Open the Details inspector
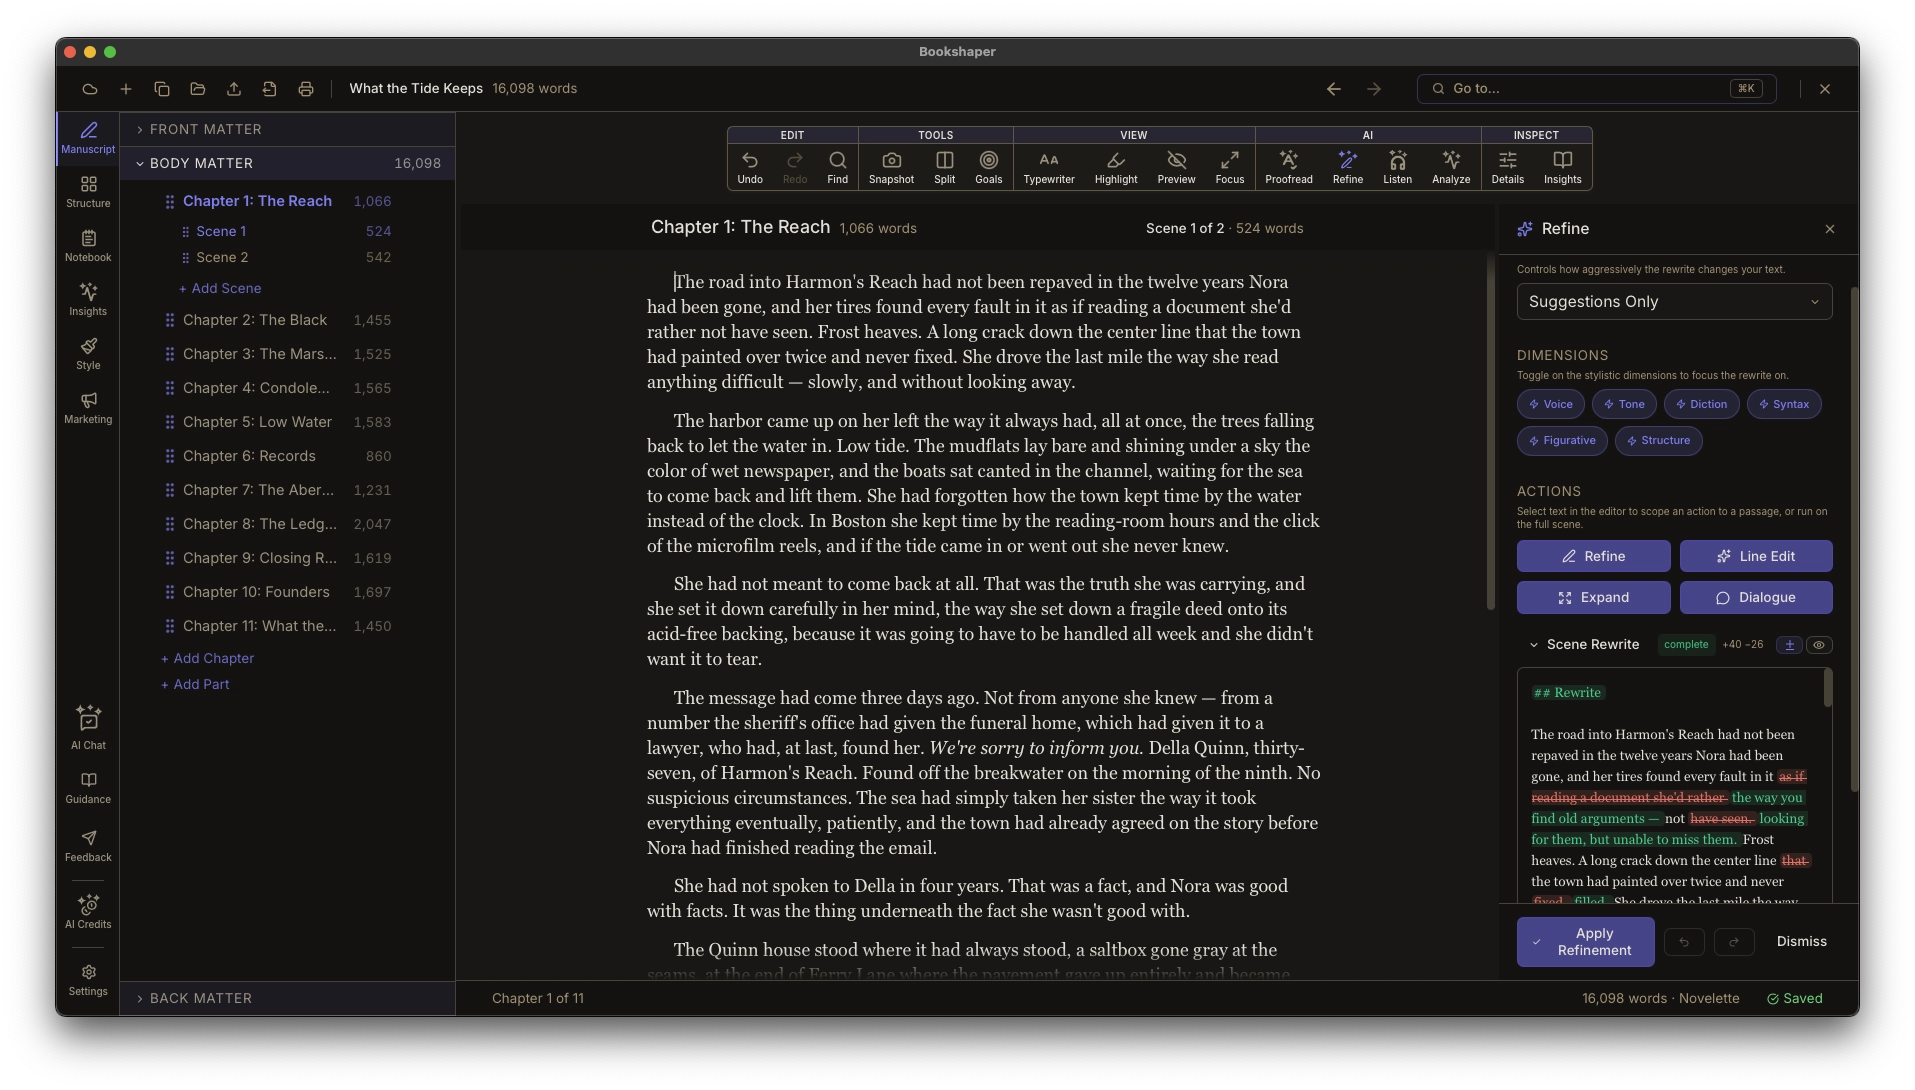The image size is (1915, 1090). (x=1507, y=167)
